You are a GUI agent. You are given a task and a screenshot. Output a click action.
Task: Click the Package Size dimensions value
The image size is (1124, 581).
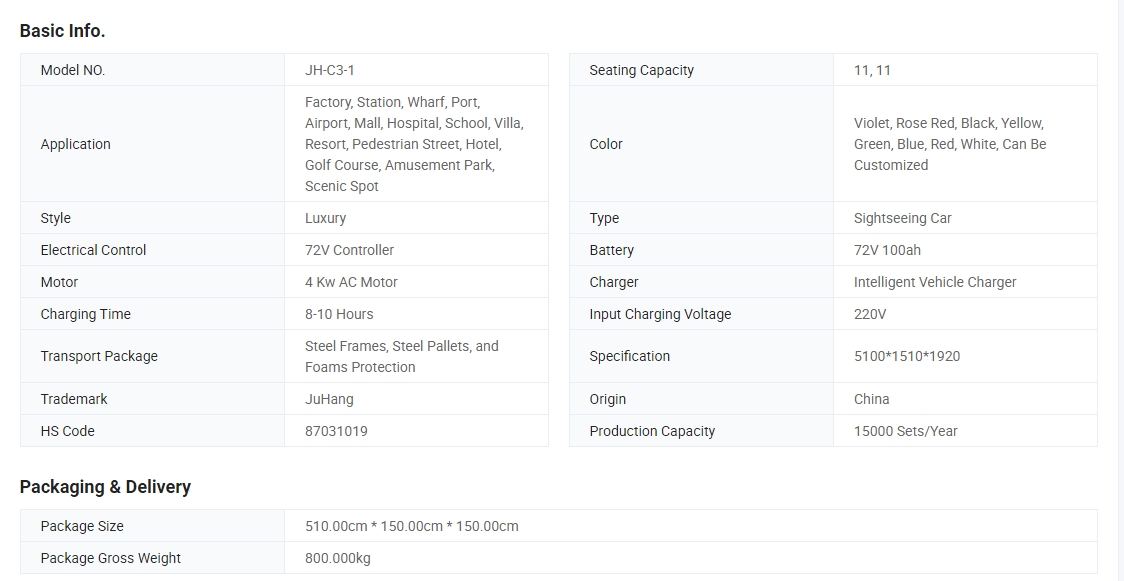point(411,526)
